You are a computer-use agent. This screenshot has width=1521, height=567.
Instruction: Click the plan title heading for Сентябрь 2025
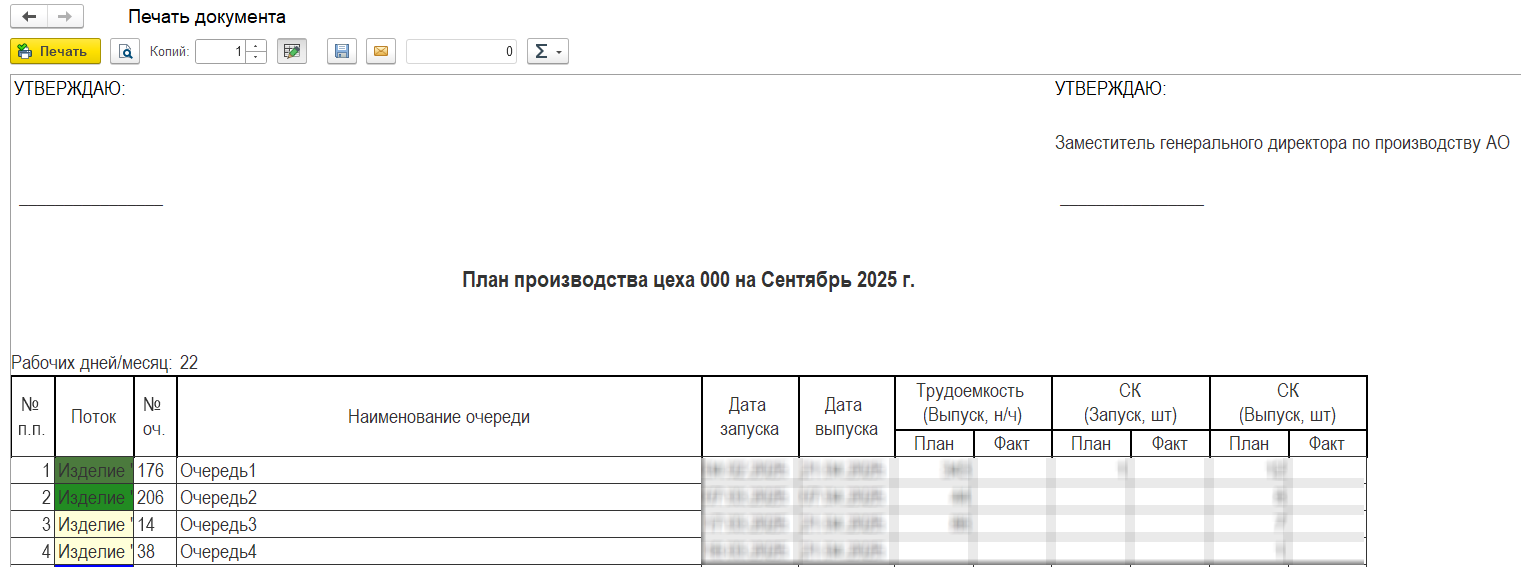point(688,280)
